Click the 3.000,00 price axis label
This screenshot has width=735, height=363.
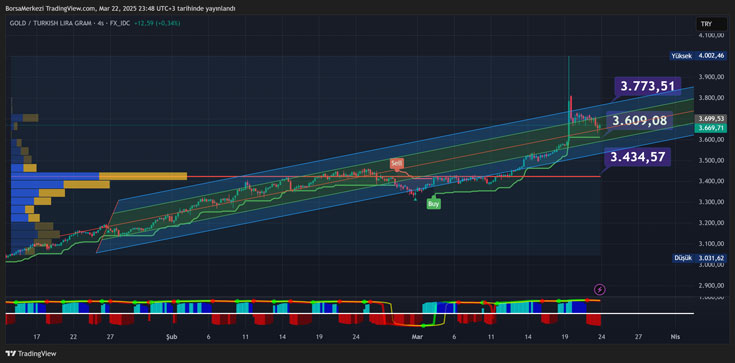tap(711, 265)
